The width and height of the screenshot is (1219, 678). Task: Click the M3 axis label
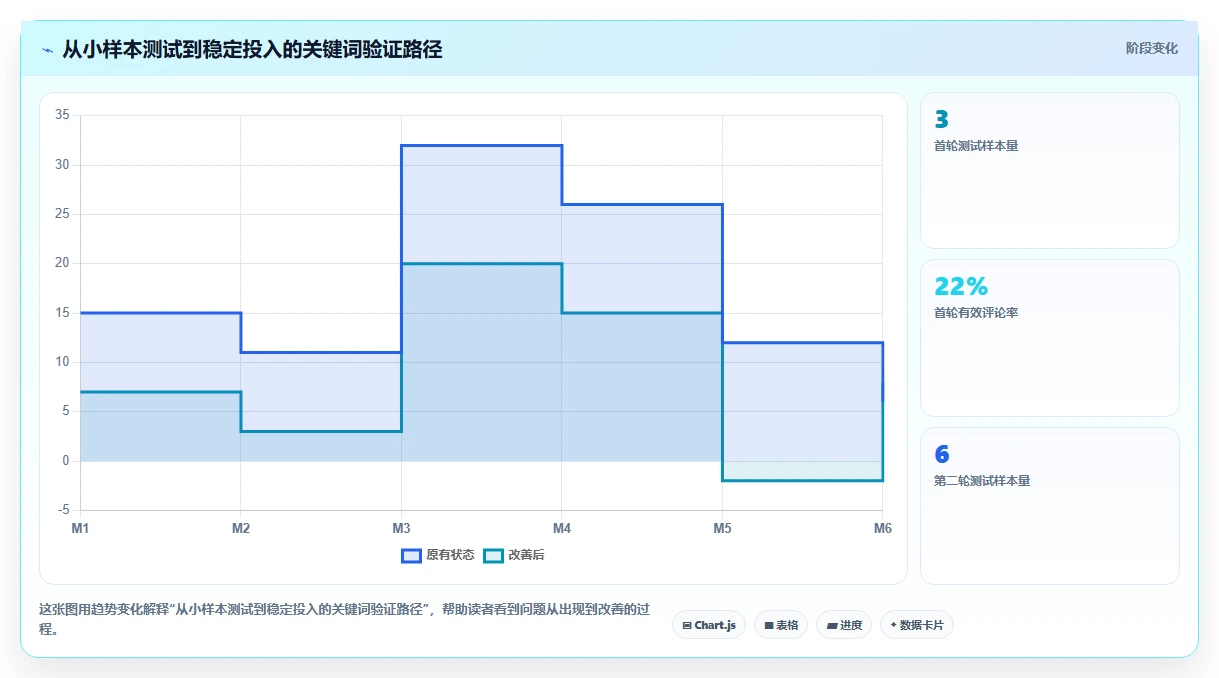(x=401, y=528)
